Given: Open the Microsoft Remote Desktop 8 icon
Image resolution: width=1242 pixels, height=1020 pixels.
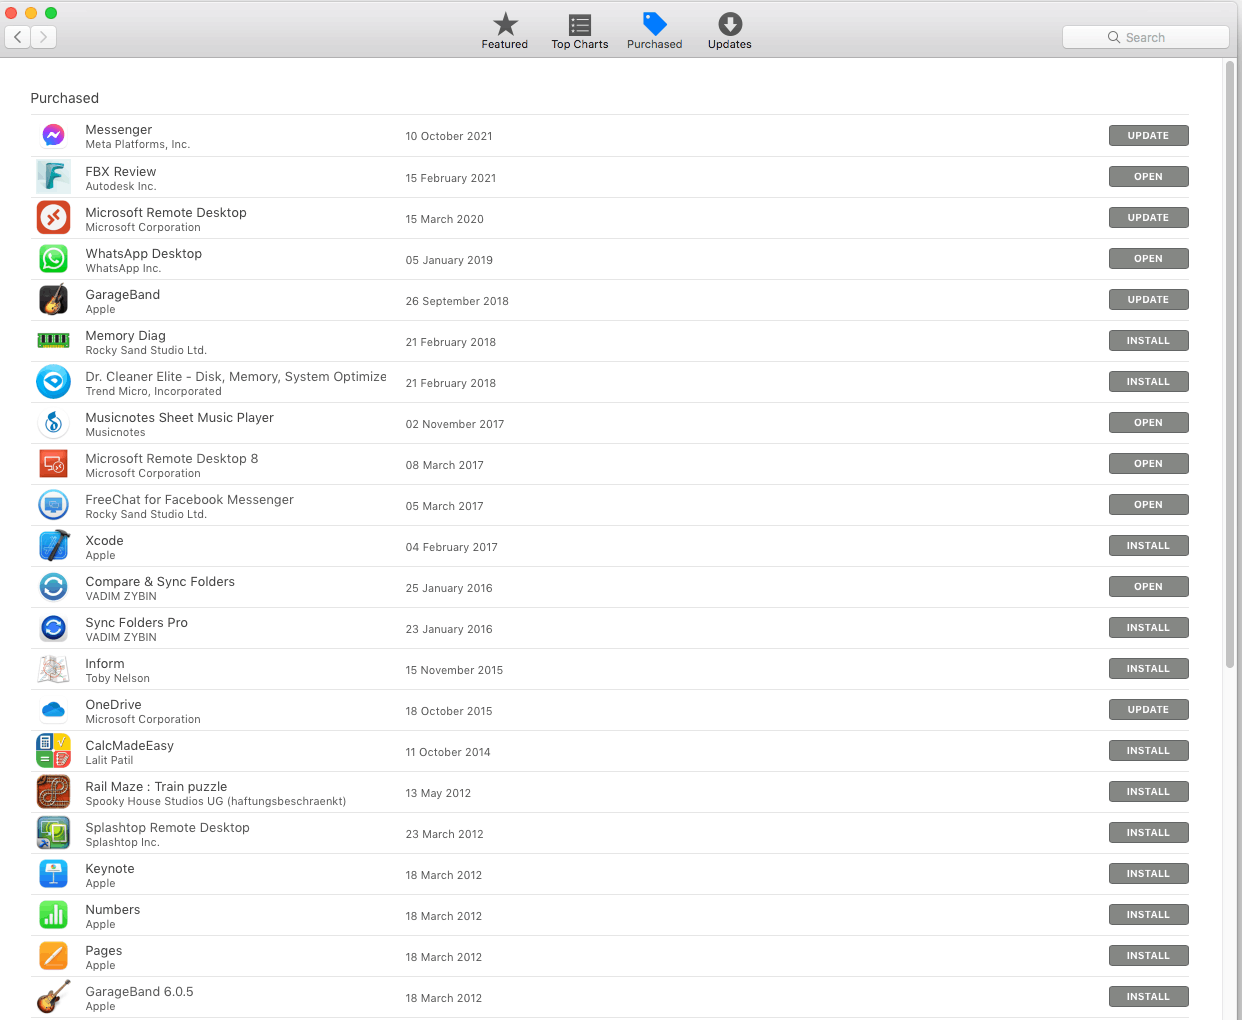Looking at the screenshot, I should point(54,463).
